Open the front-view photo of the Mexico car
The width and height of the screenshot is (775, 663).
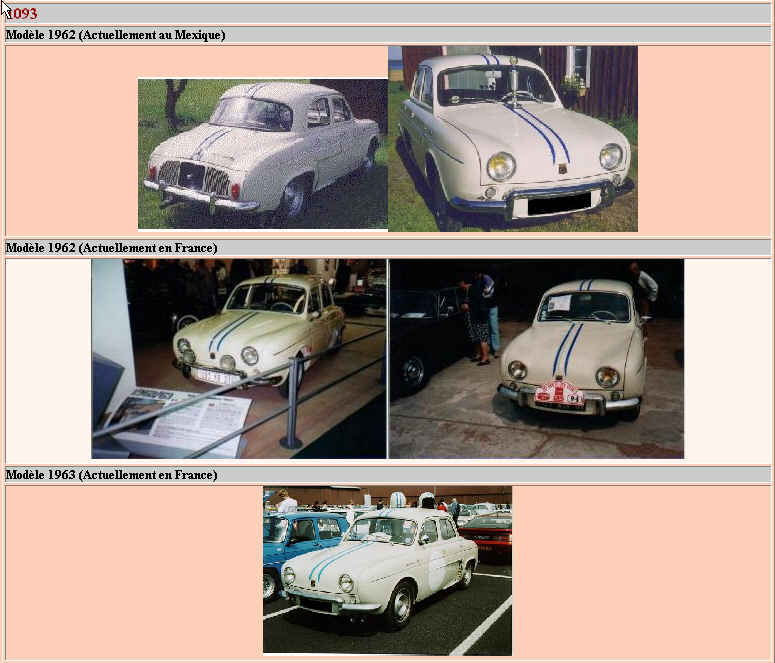[512, 138]
